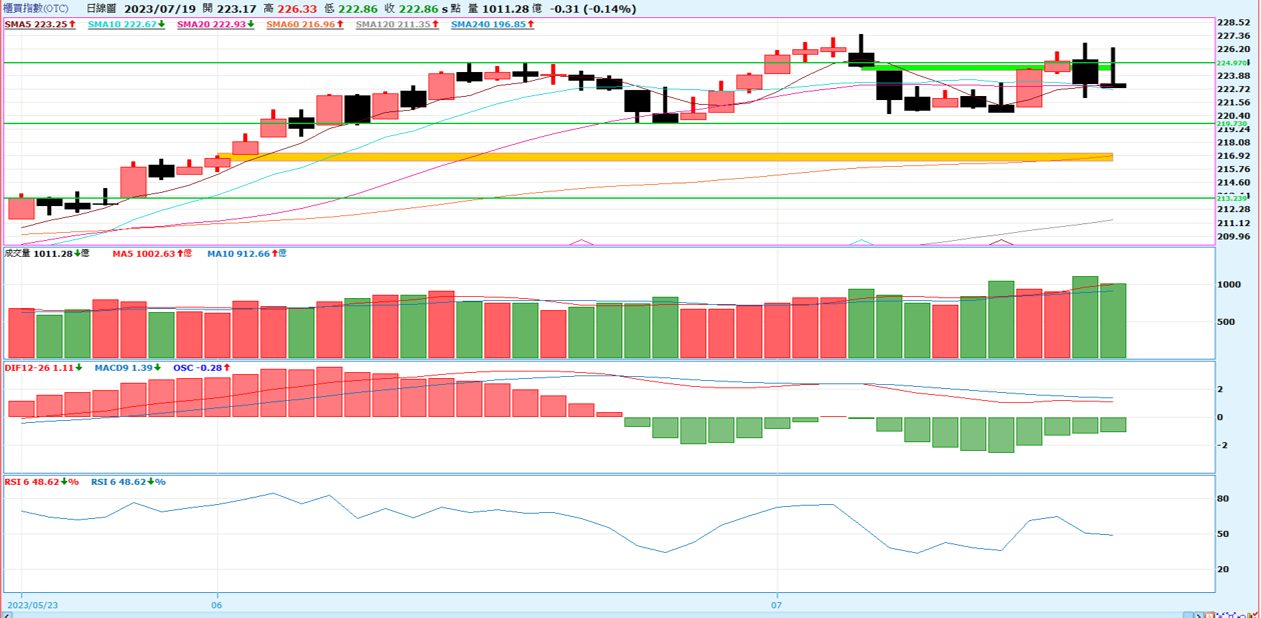Click the 218.08 price axis label
This screenshot has height=618, width=1261.
tap(1233, 143)
